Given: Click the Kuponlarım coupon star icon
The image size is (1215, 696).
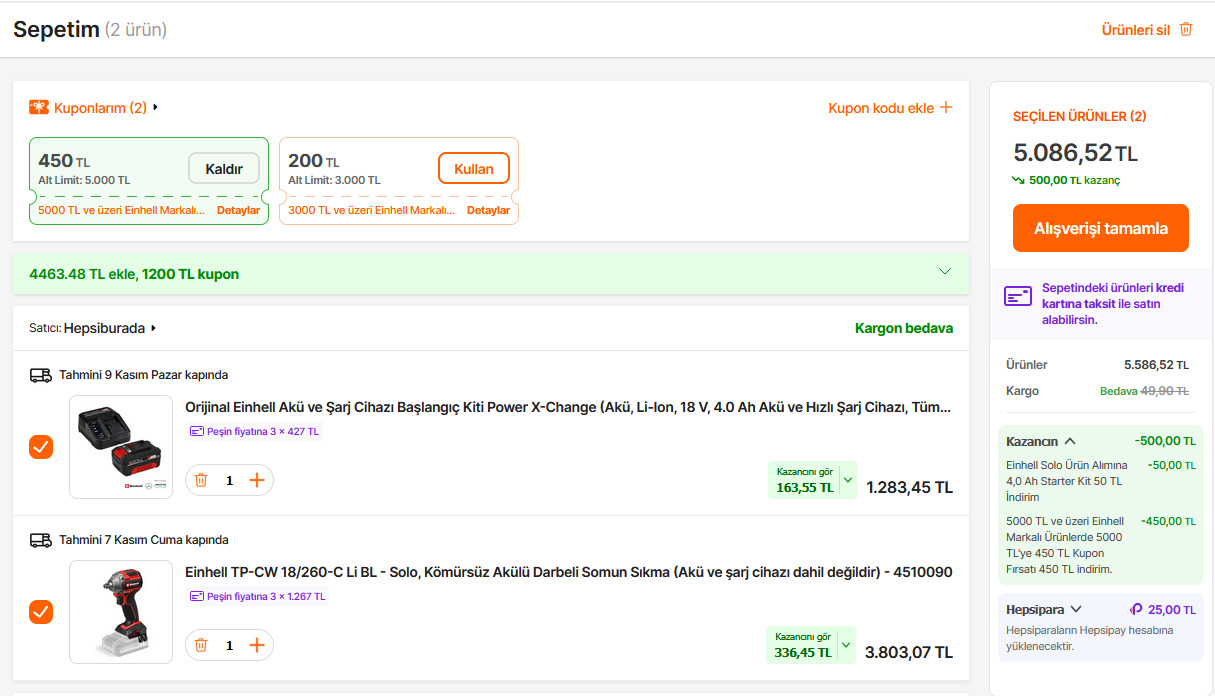Looking at the screenshot, I should [39, 107].
